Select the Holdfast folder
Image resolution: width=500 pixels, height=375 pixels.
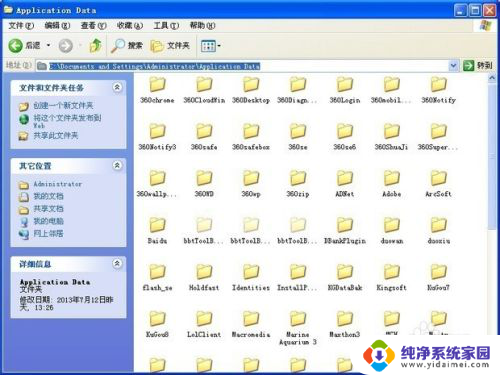pyautogui.click(x=204, y=278)
